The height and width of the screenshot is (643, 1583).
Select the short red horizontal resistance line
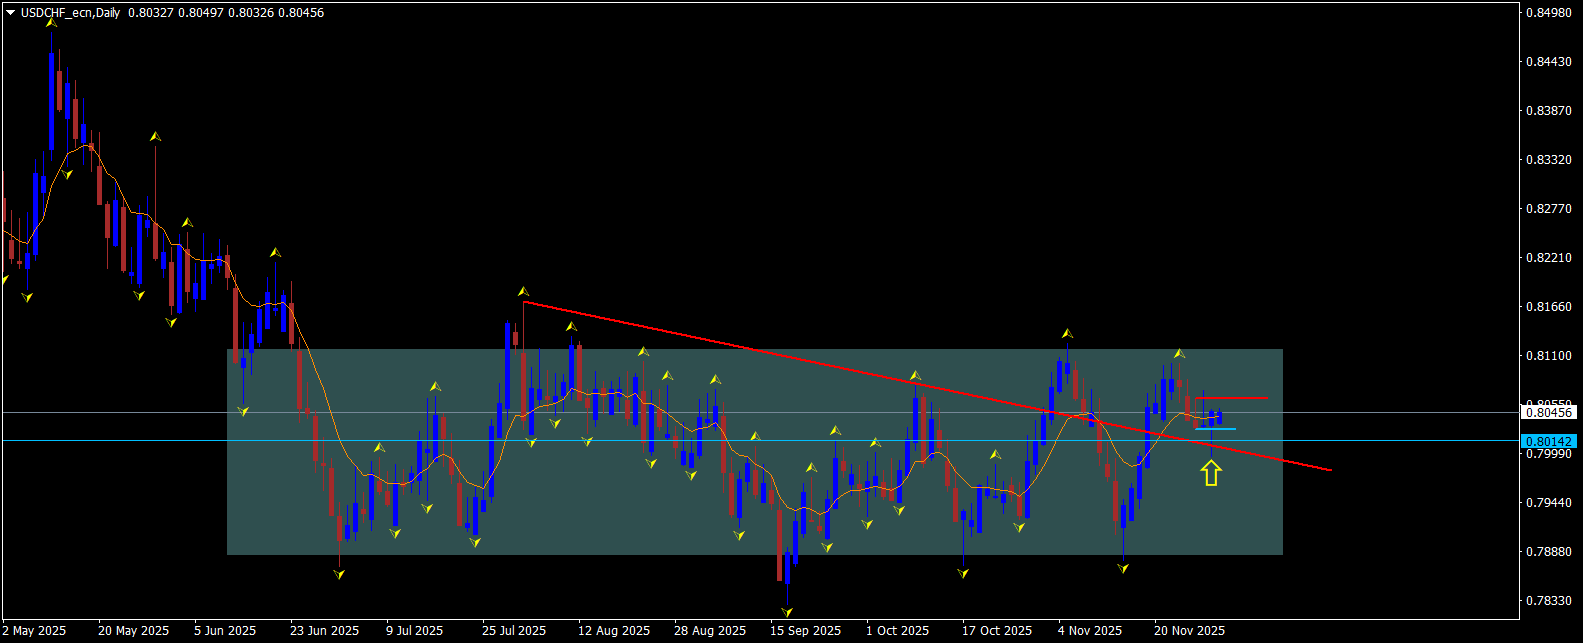click(x=1232, y=399)
